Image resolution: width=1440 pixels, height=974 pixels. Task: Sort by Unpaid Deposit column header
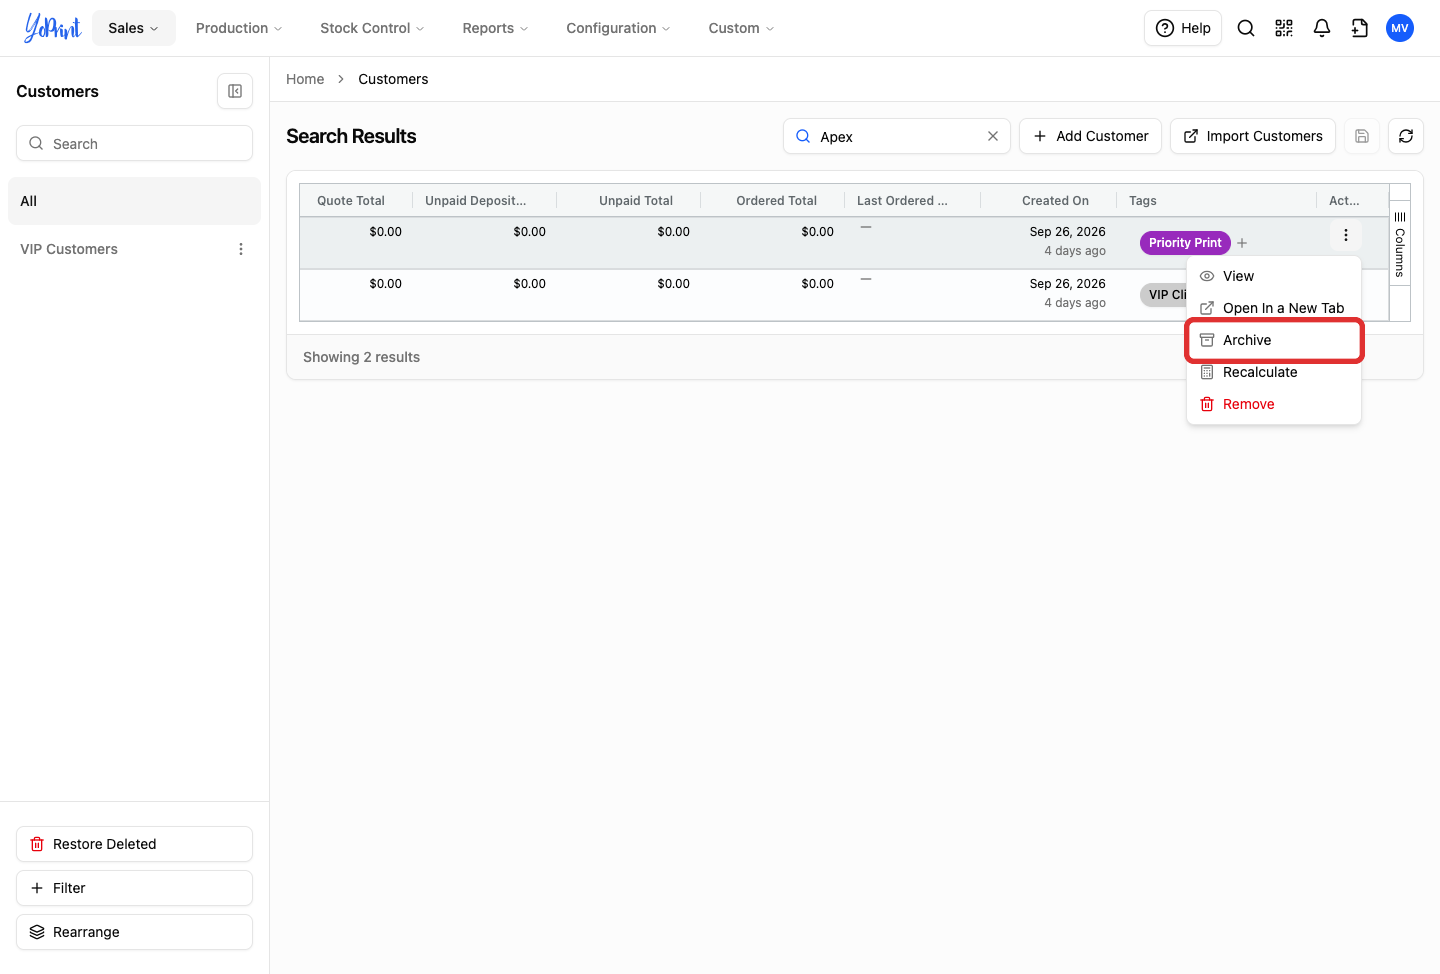pyautogui.click(x=476, y=201)
